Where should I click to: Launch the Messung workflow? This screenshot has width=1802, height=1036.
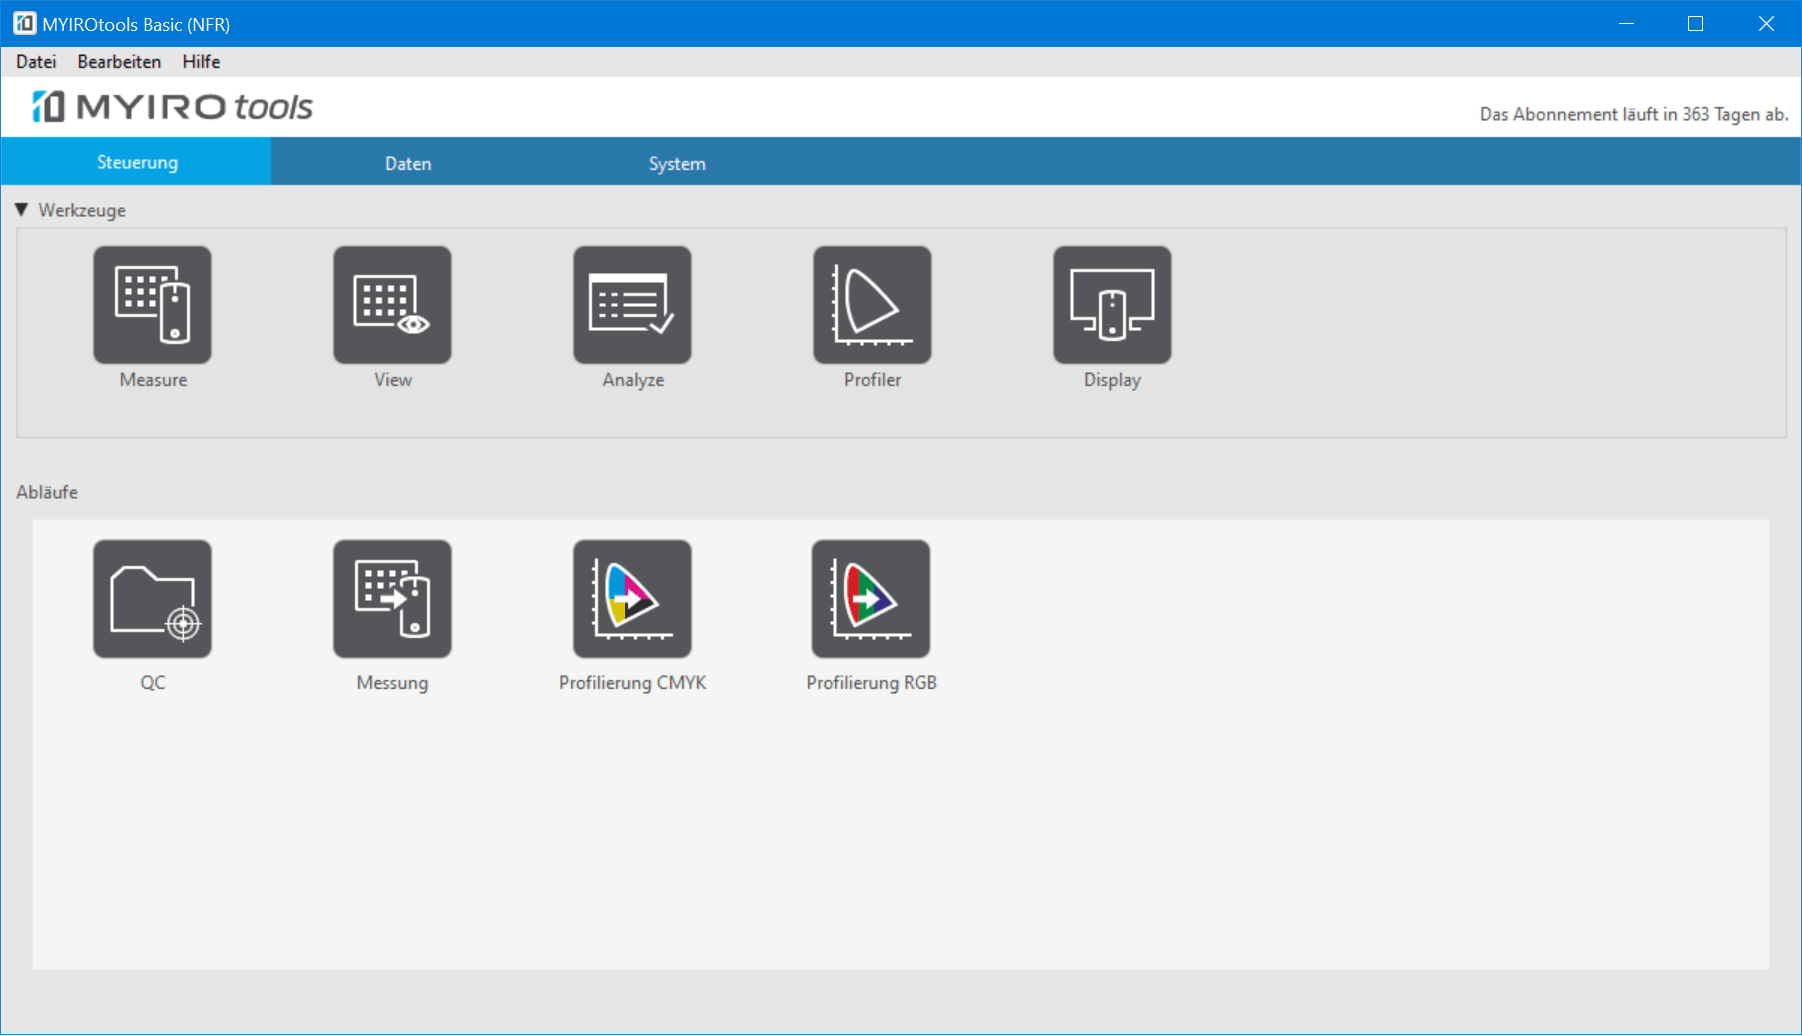click(392, 599)
